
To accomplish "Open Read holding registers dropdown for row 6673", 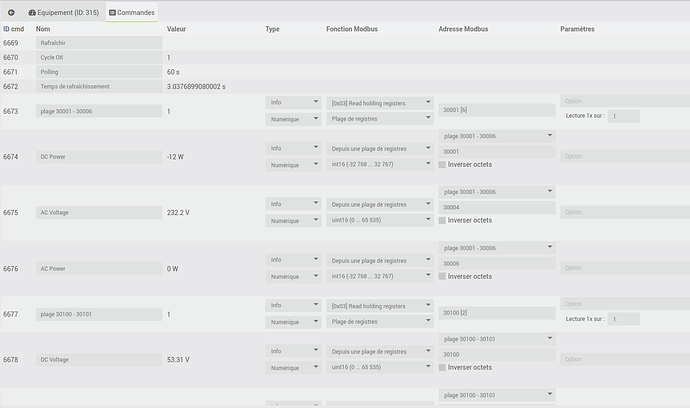I will (x=380, y=103).
